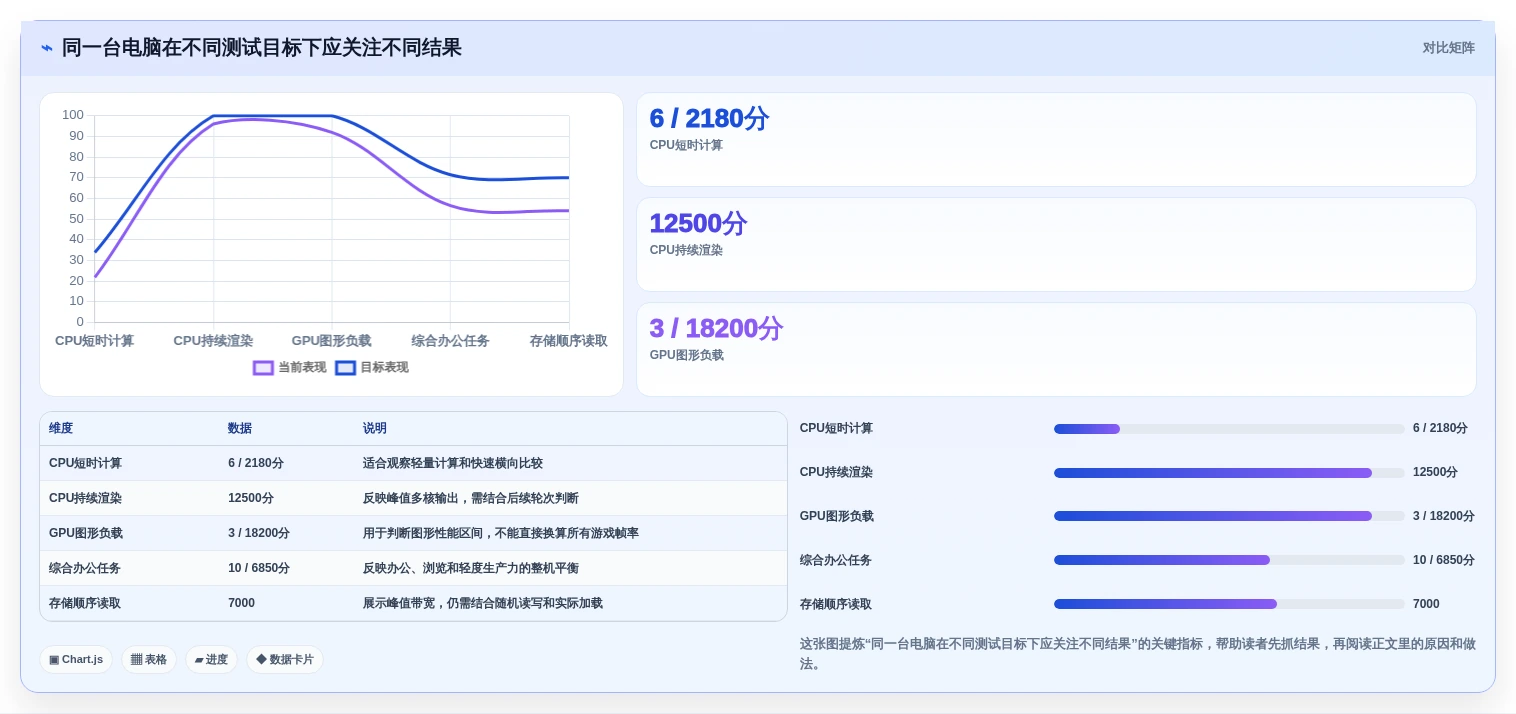Click the 对比矩阵 label
Viewport: 1516px width, 714px height.
click(x=1448, y=48)
